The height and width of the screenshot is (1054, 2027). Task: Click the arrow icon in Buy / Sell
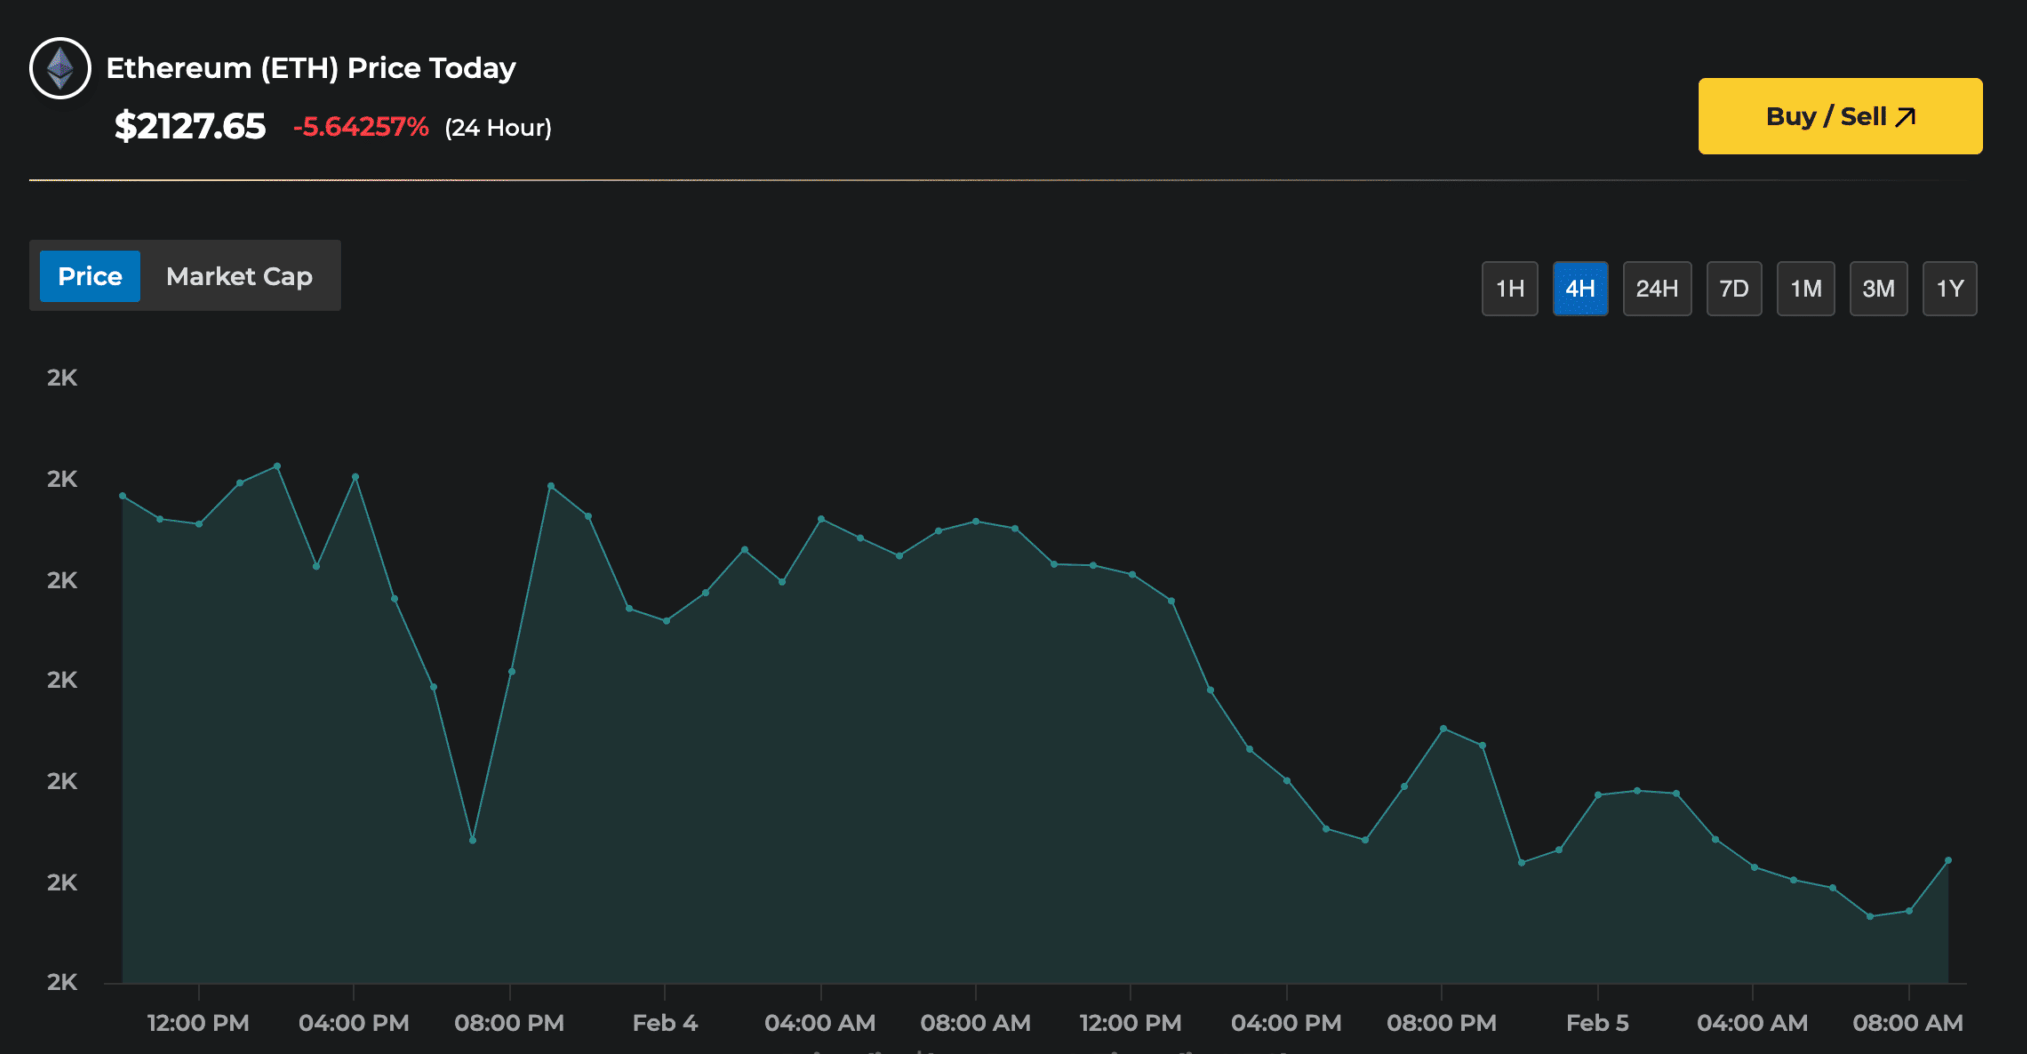click(x=1906, y=117)
